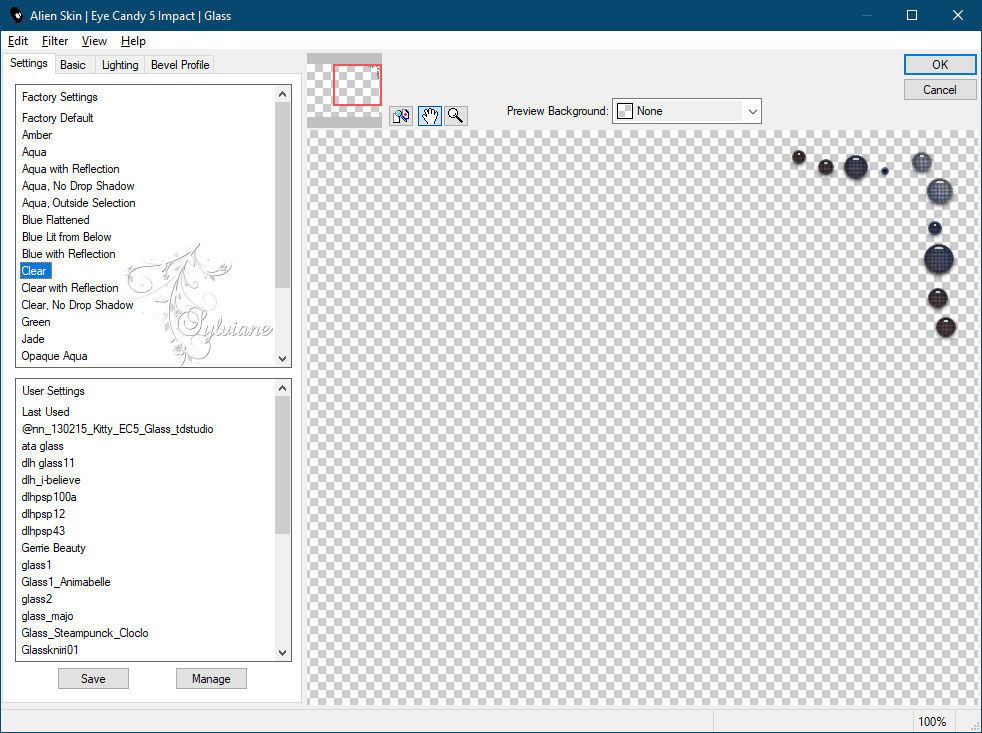Select the Clear with Reflection preset
This screenshot has width=982, height=733.
pos(70,288)
